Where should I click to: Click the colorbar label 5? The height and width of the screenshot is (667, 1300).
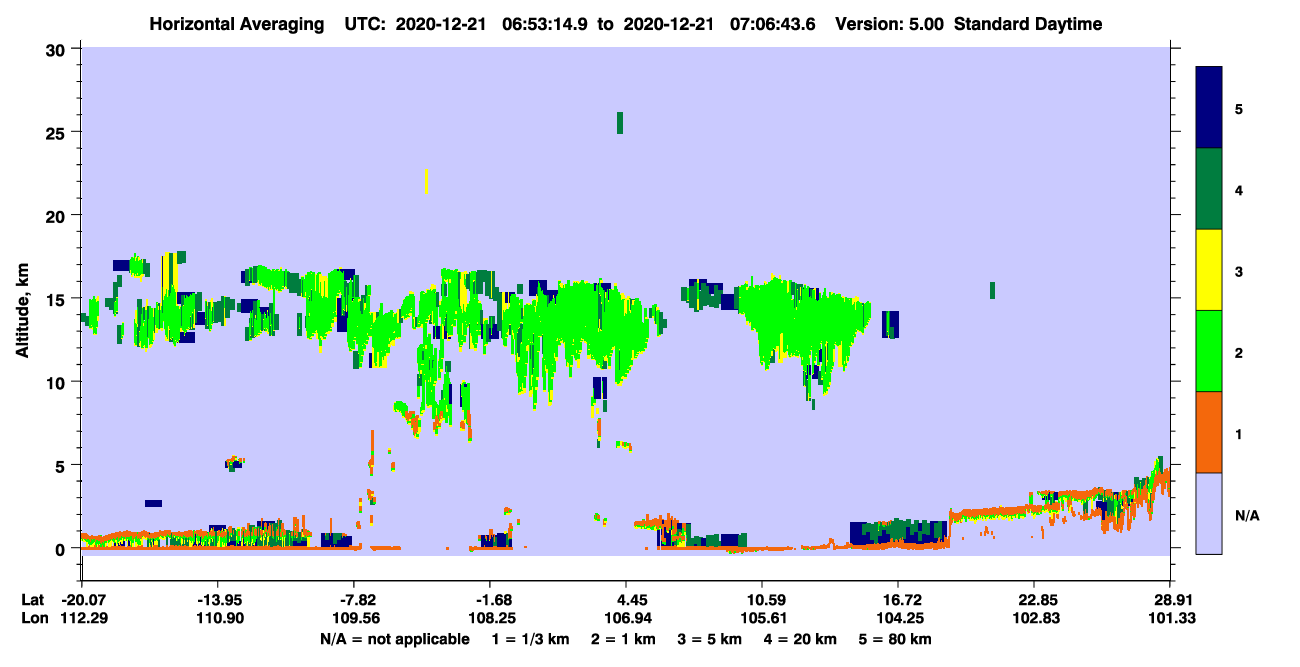(x=1239, y=108)
